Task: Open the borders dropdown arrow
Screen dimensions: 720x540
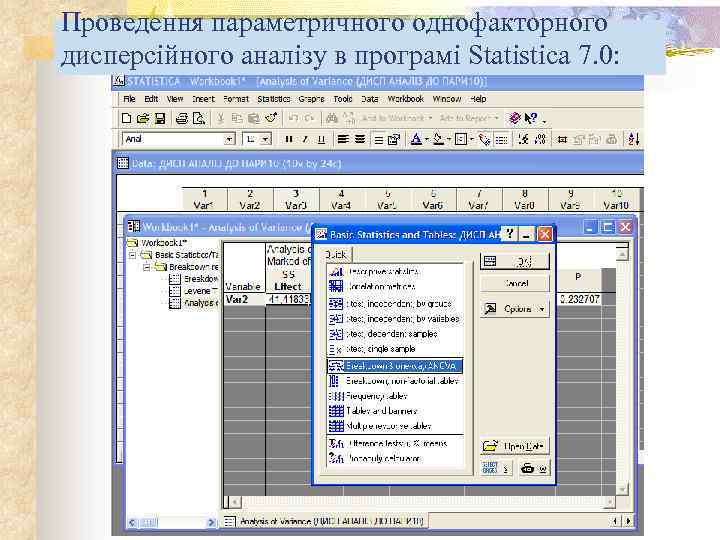Action: click(472, 139)
